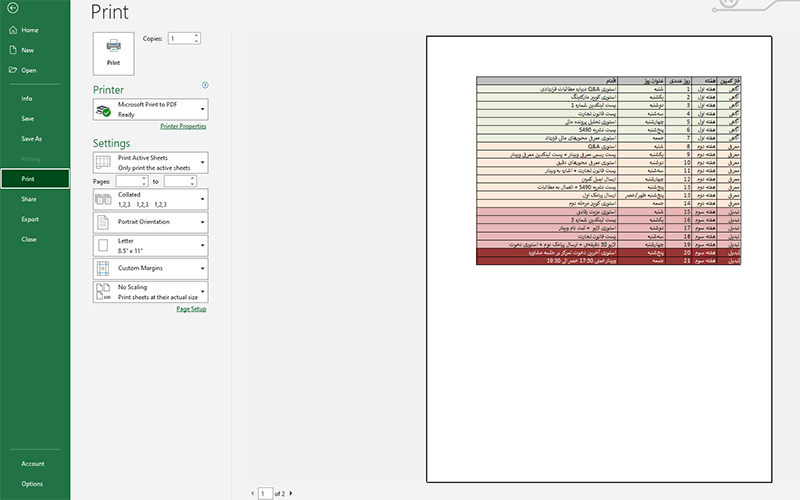The image size is (800, 500).
Task: Click the Letter paper size icon
Action: tap(103, 245)
